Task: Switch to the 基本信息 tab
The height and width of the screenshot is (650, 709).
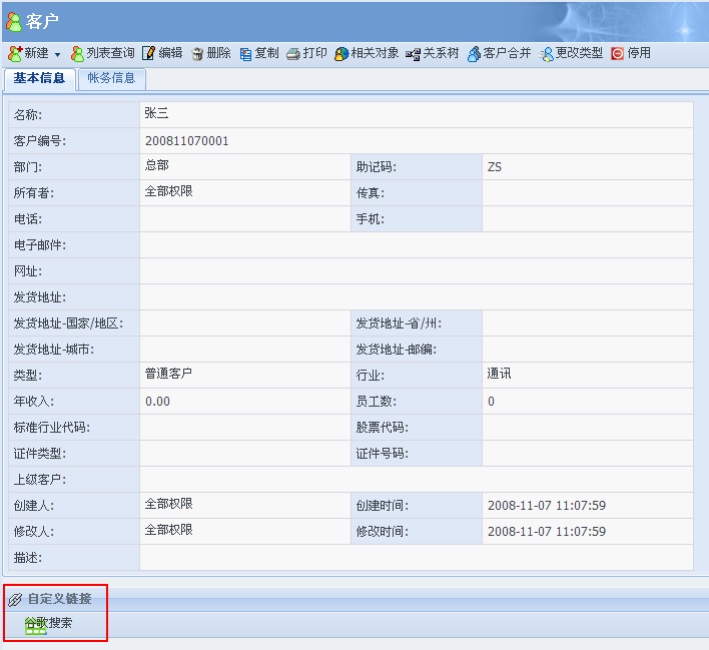Action: point(39,78)
